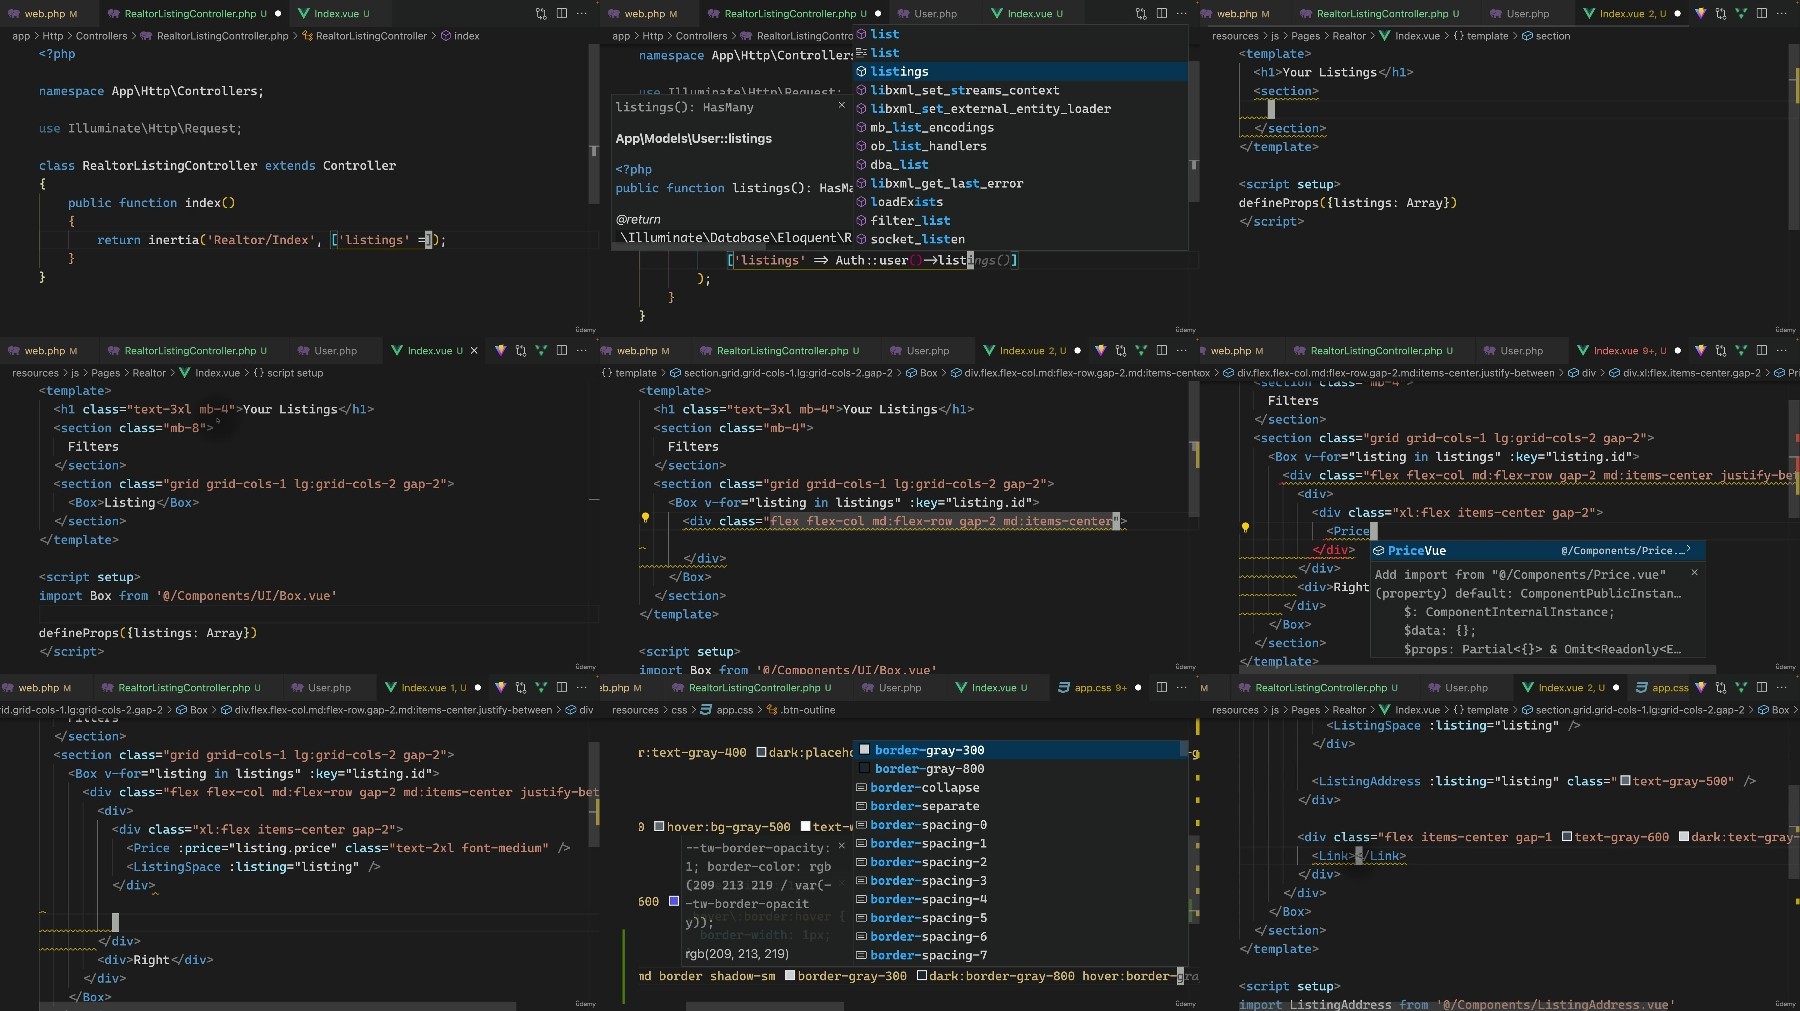Click Open Changes icon in the 'Index.vue 1, U' editor
This screenshot has height=1011, width=1800.
(520, 688)
